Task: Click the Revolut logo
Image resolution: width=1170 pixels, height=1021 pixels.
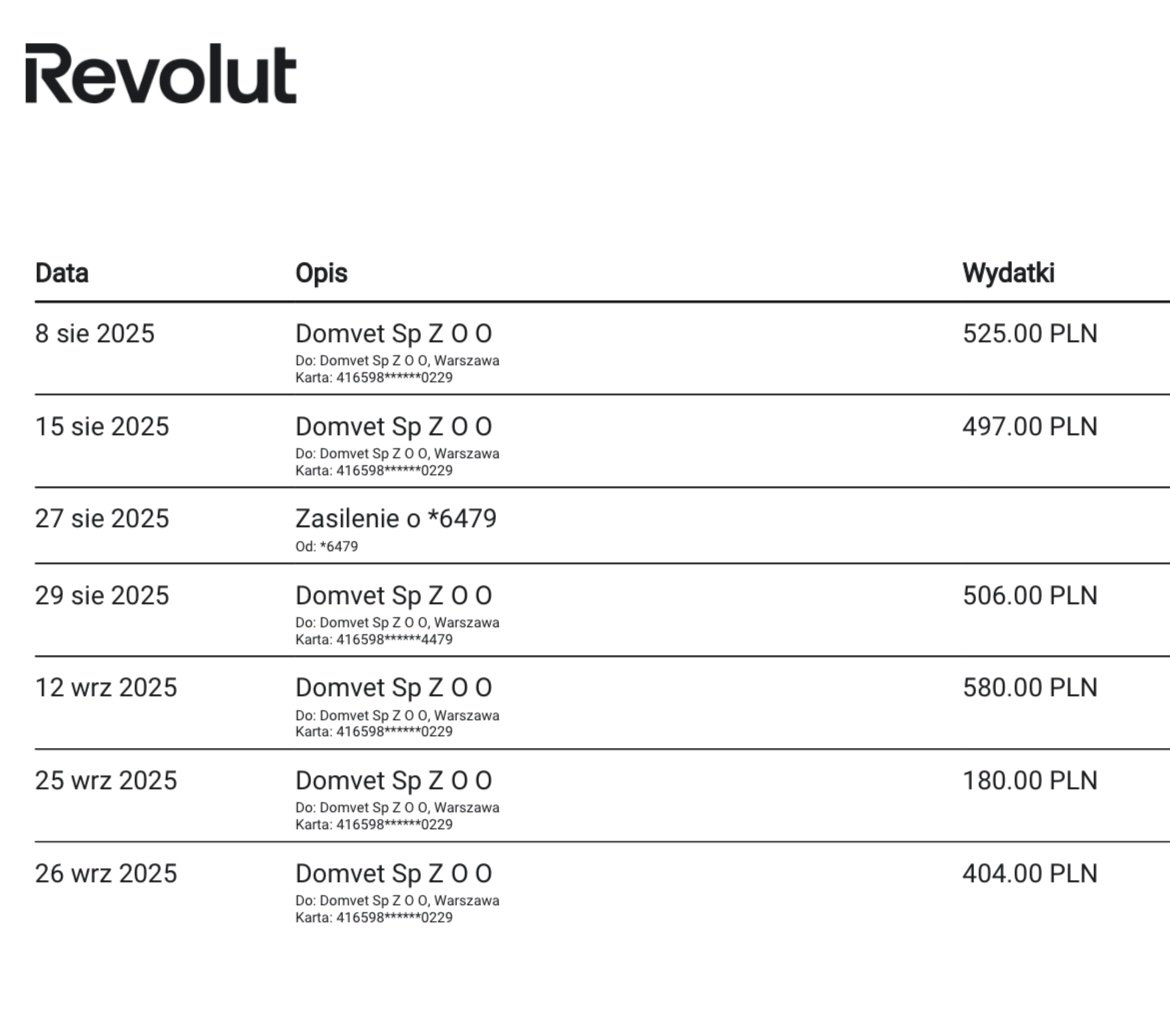Action: point(161,73)
